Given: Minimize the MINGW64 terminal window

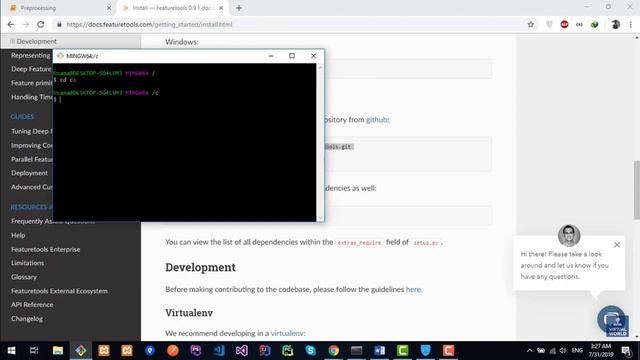Looking at the screenshot, I should pos(271,56).
